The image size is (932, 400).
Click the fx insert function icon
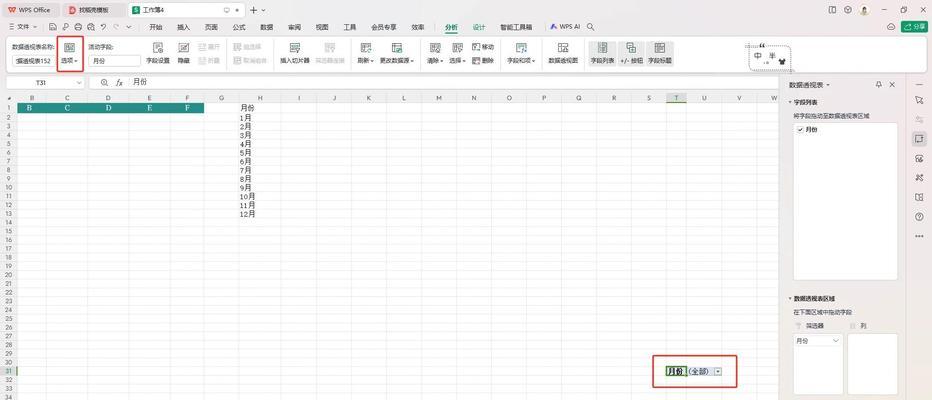pos(119,83)
